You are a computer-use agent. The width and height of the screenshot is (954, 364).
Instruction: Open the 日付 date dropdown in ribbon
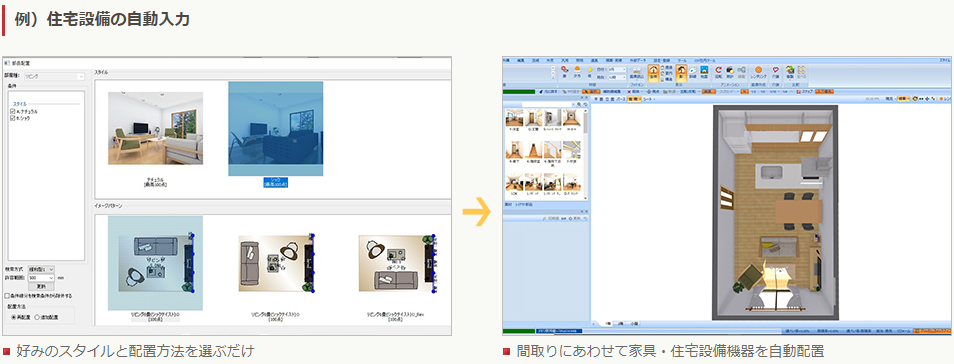click(x=617, y=69)
